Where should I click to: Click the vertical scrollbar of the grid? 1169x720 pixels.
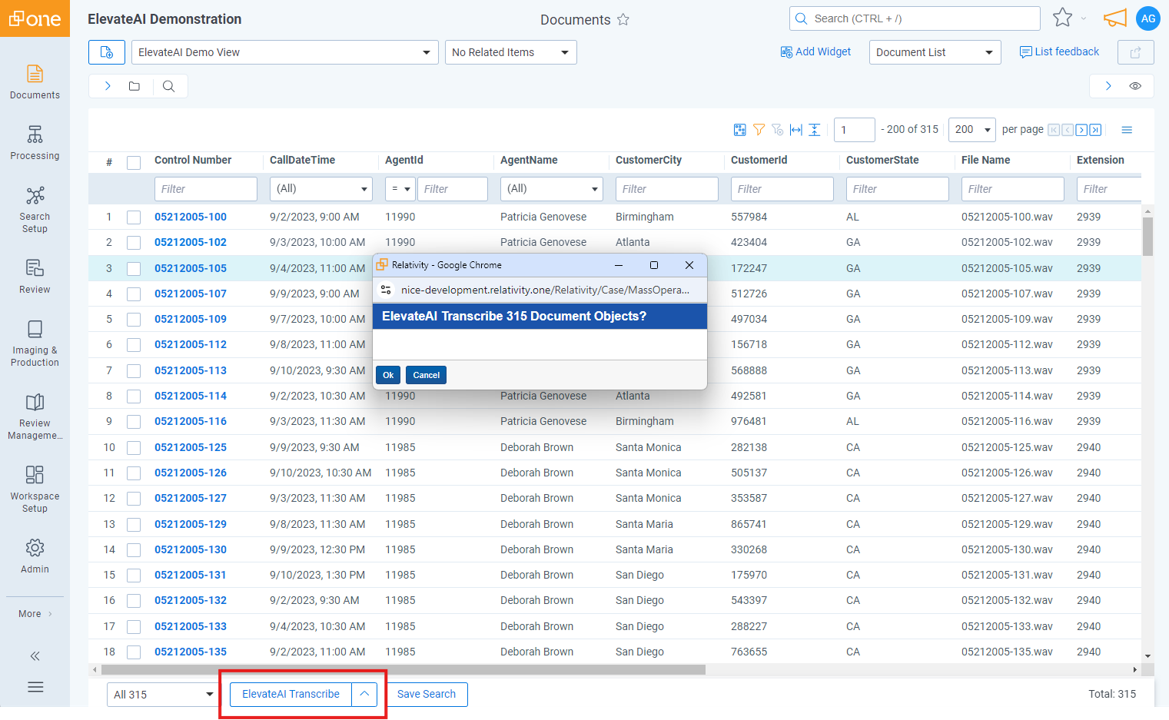pyautogui.click(x=1147, y=236)
